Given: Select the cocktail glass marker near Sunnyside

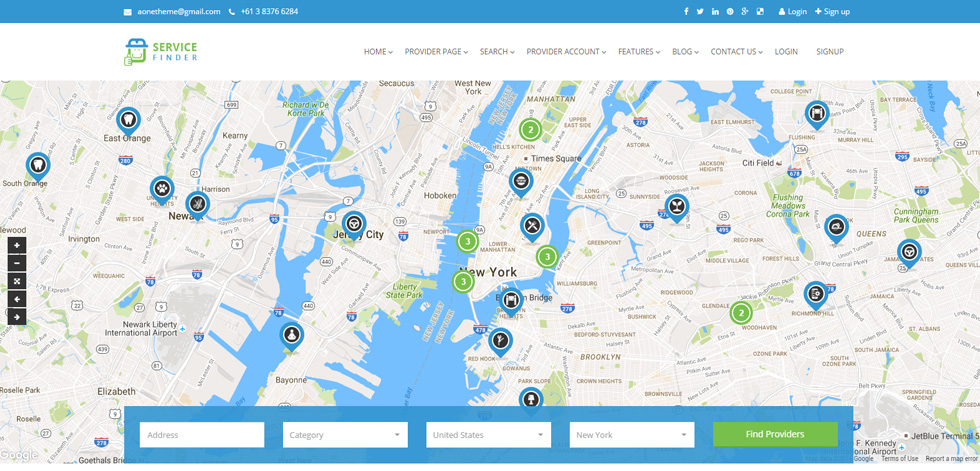Looking at the screenshot, I should click(676, 209).
